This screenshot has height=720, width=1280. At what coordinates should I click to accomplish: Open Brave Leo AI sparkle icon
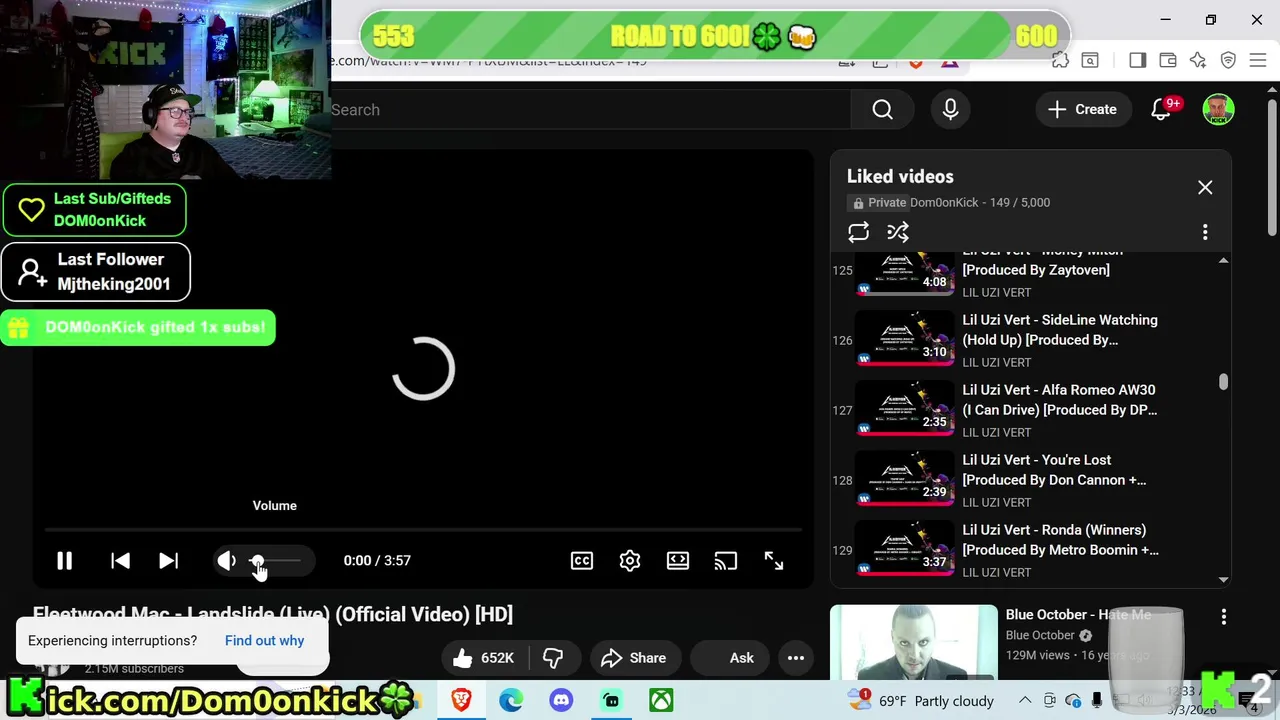(x=1198, y=61)
